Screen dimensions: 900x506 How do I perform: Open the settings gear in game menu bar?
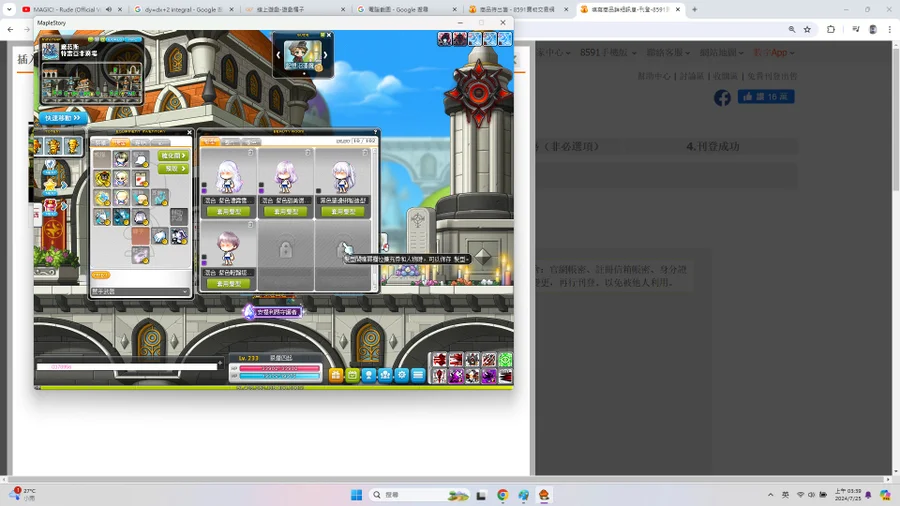[x=402, y=375]
